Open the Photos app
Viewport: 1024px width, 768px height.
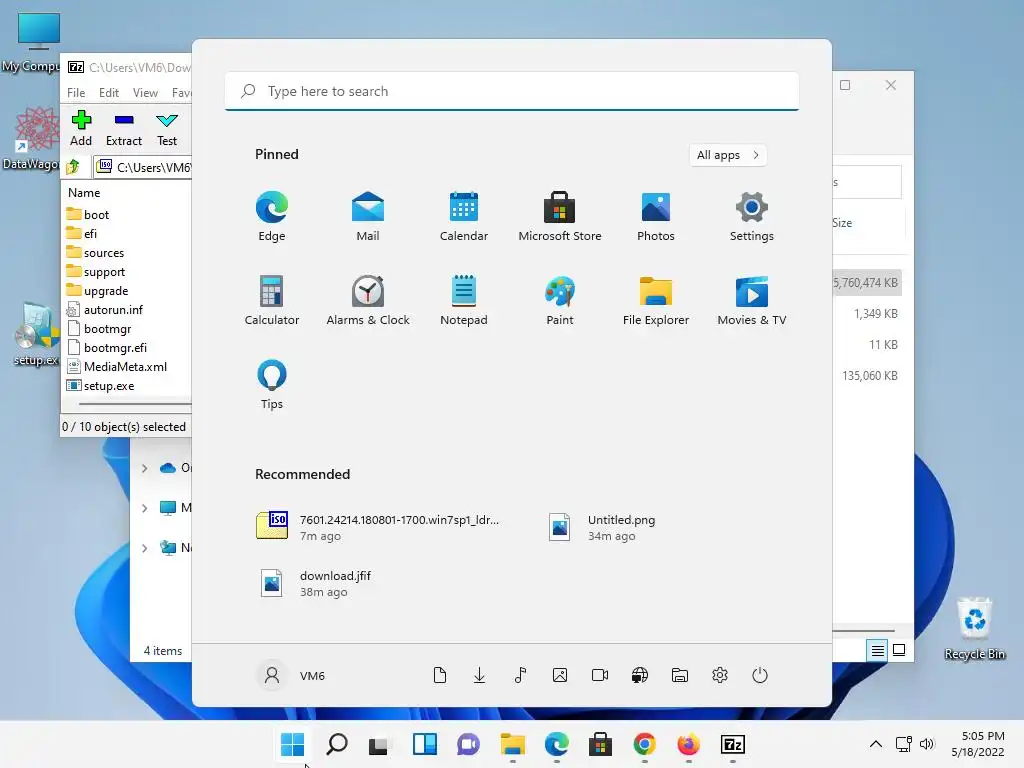pos(656,216)
